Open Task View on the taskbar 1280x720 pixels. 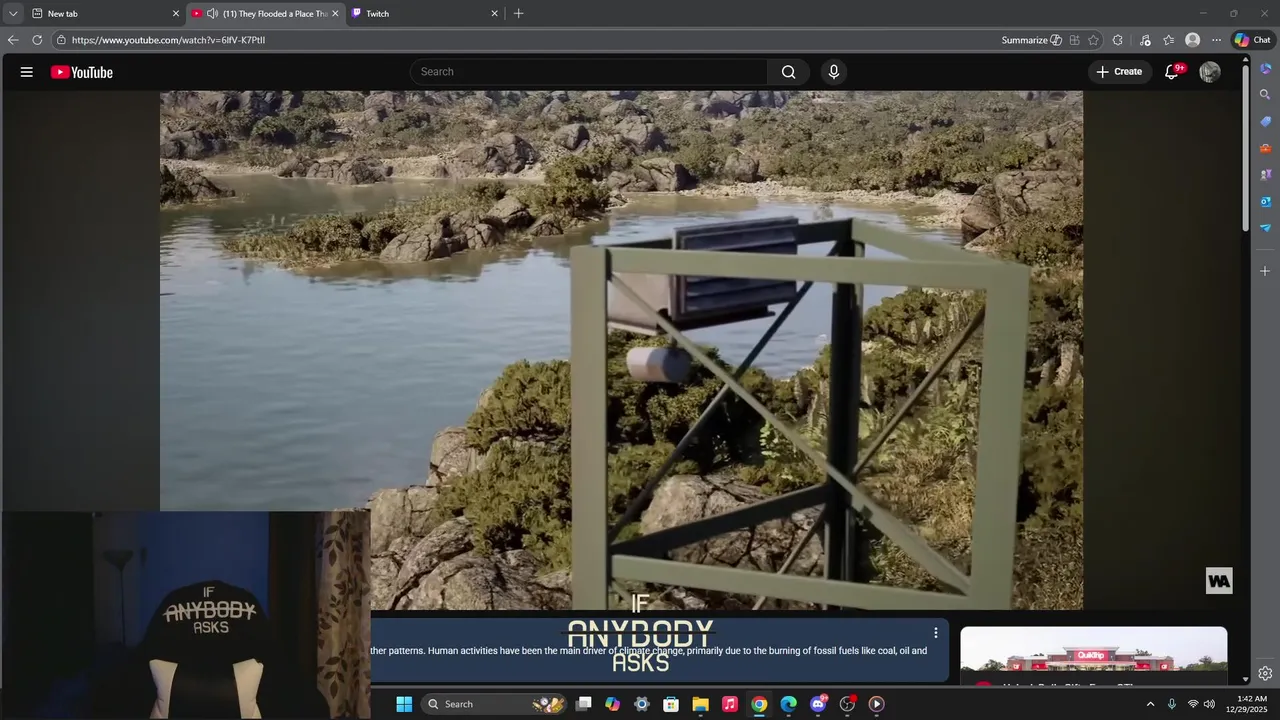(x=584, y=704)
